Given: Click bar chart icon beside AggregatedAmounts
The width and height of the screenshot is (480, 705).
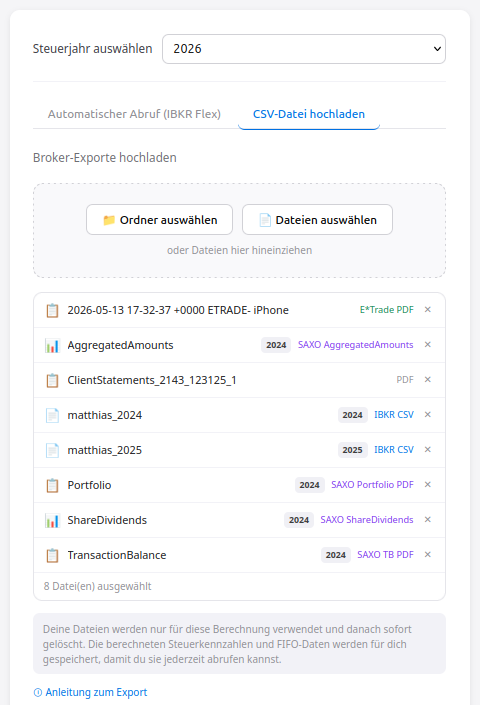Looking at the screenshot, I should (52, 345).
